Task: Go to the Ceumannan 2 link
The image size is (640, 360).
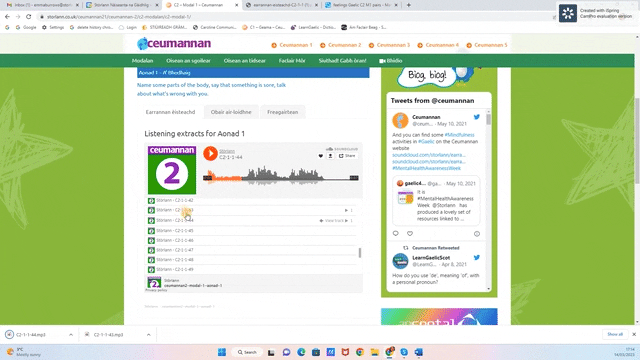Action: (x=341, y=45)
